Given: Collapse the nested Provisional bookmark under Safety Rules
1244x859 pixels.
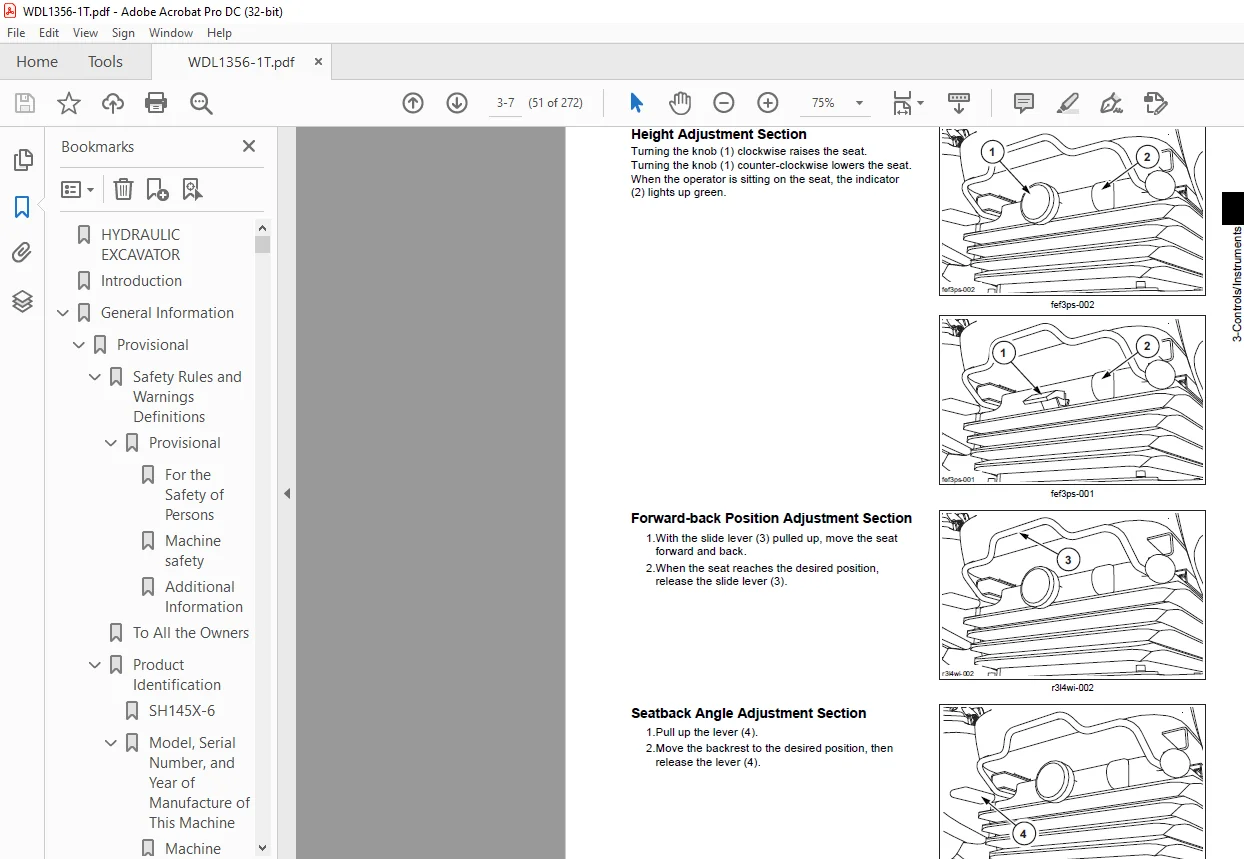Looking at the screenshot, I should [111, 443].
